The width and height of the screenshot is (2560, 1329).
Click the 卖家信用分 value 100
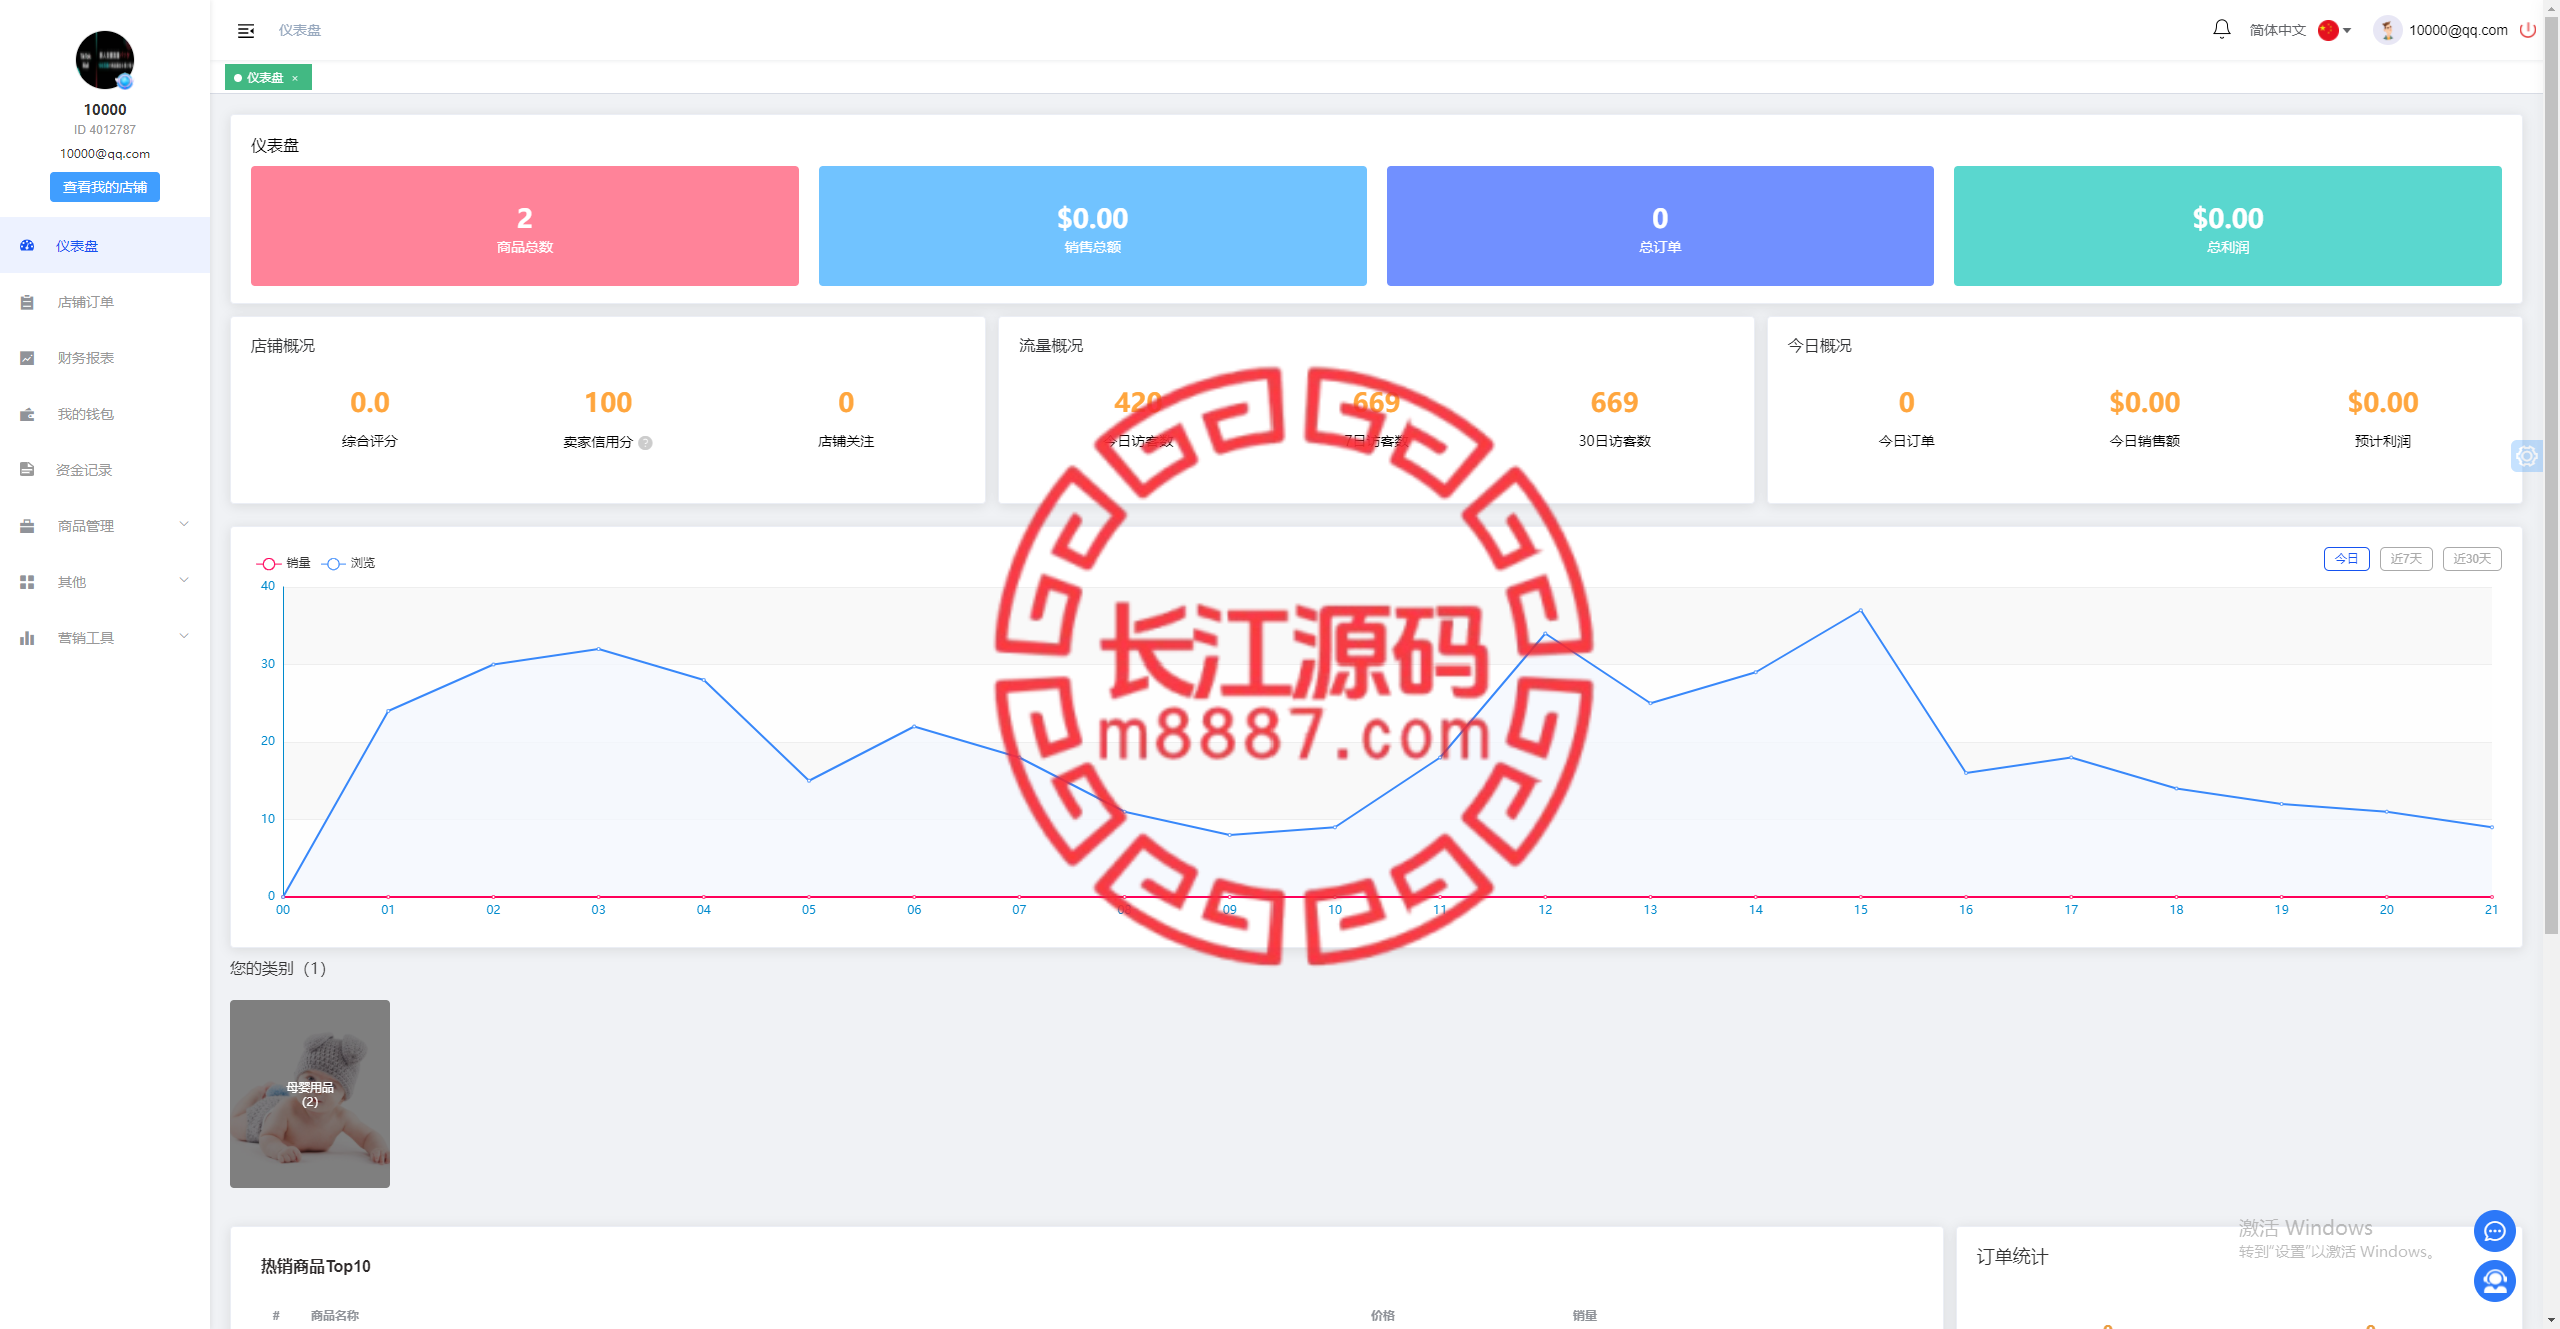pos(608,402)
